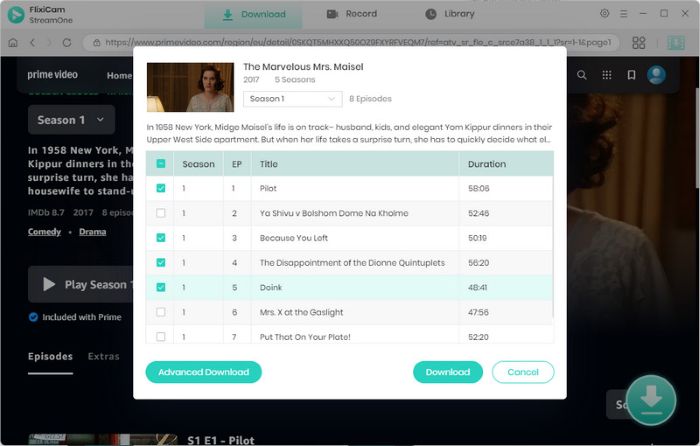The width and height of the screenshot is (700, 446).
Task: Select the Pilot title cell
Action: point(355,188)
